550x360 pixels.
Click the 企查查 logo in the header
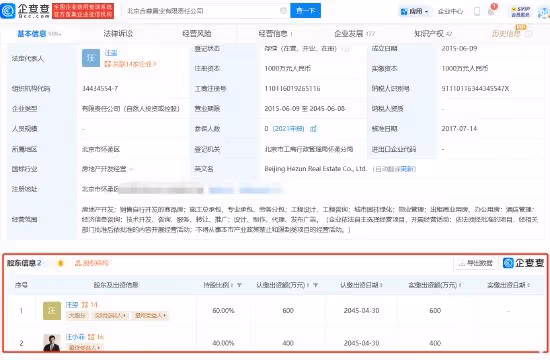point(25,11)
